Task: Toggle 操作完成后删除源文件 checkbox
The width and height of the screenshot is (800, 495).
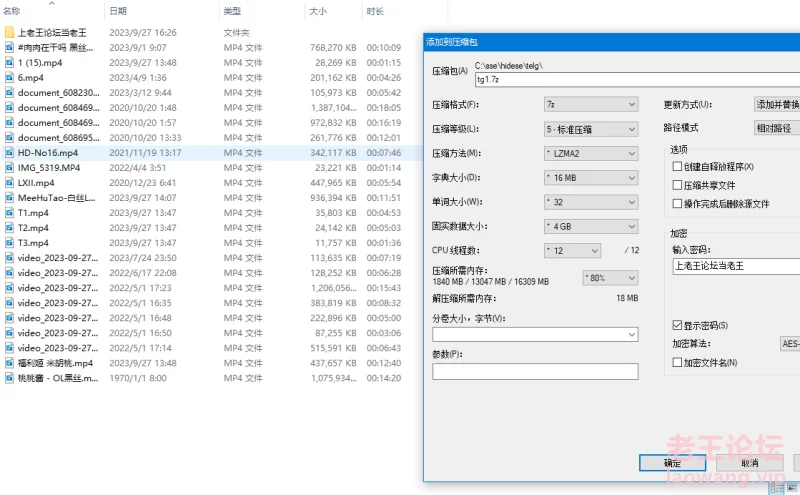Action: pos(677,204)
